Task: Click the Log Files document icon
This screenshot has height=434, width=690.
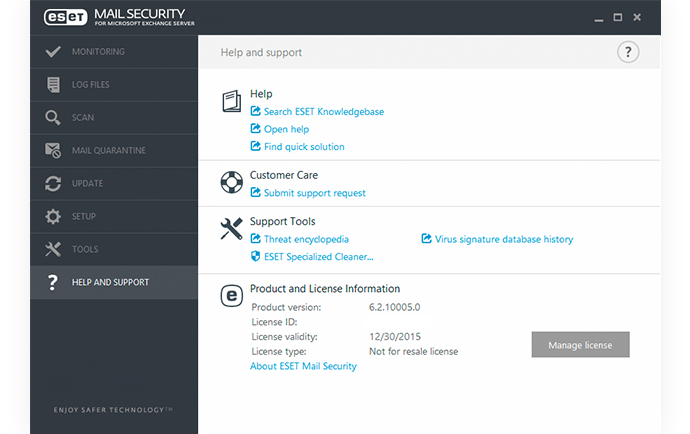Action: tap(53, 85)
